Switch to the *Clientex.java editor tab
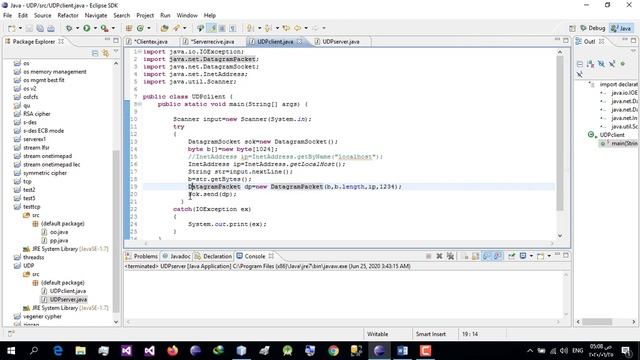Viewport: 640px width, 360px height. [151, 42]
